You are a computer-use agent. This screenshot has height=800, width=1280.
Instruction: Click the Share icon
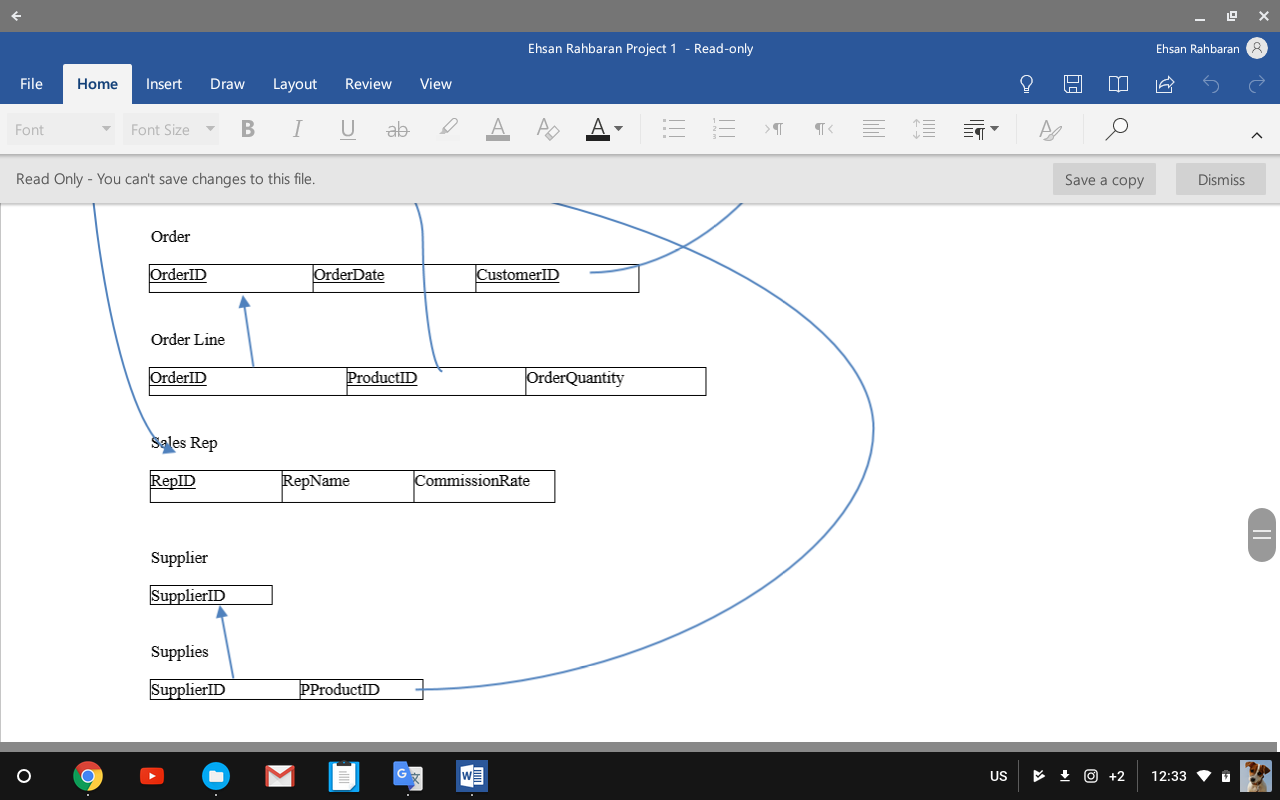click(1164, 84)
